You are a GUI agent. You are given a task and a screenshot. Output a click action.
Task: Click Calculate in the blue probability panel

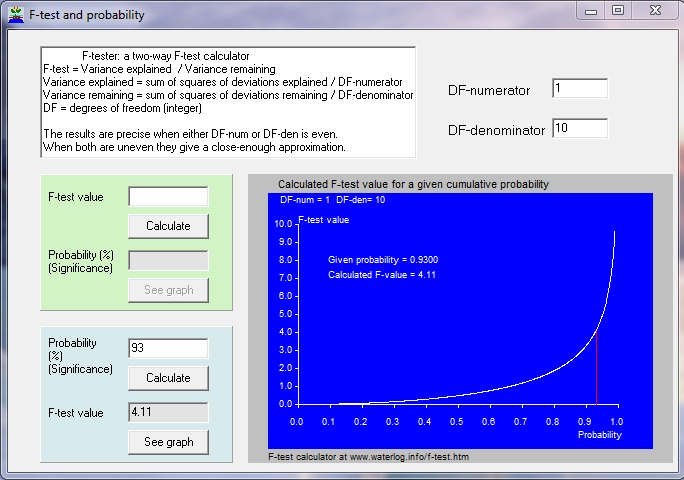168,378
